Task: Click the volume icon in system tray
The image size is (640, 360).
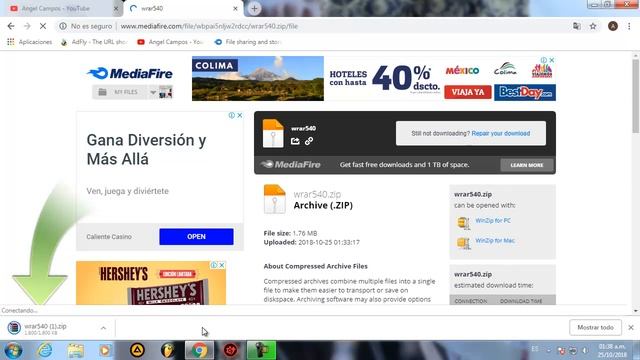Action: point(585,351)
